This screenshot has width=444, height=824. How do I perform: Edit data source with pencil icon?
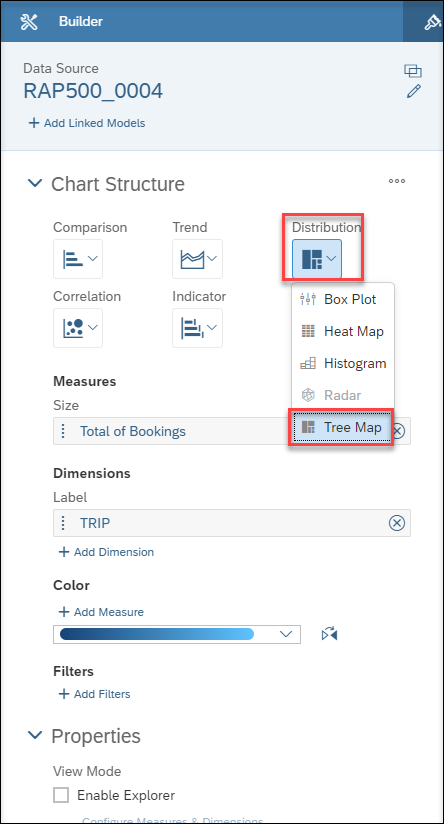pyautogui.click(x=414, y=91)
